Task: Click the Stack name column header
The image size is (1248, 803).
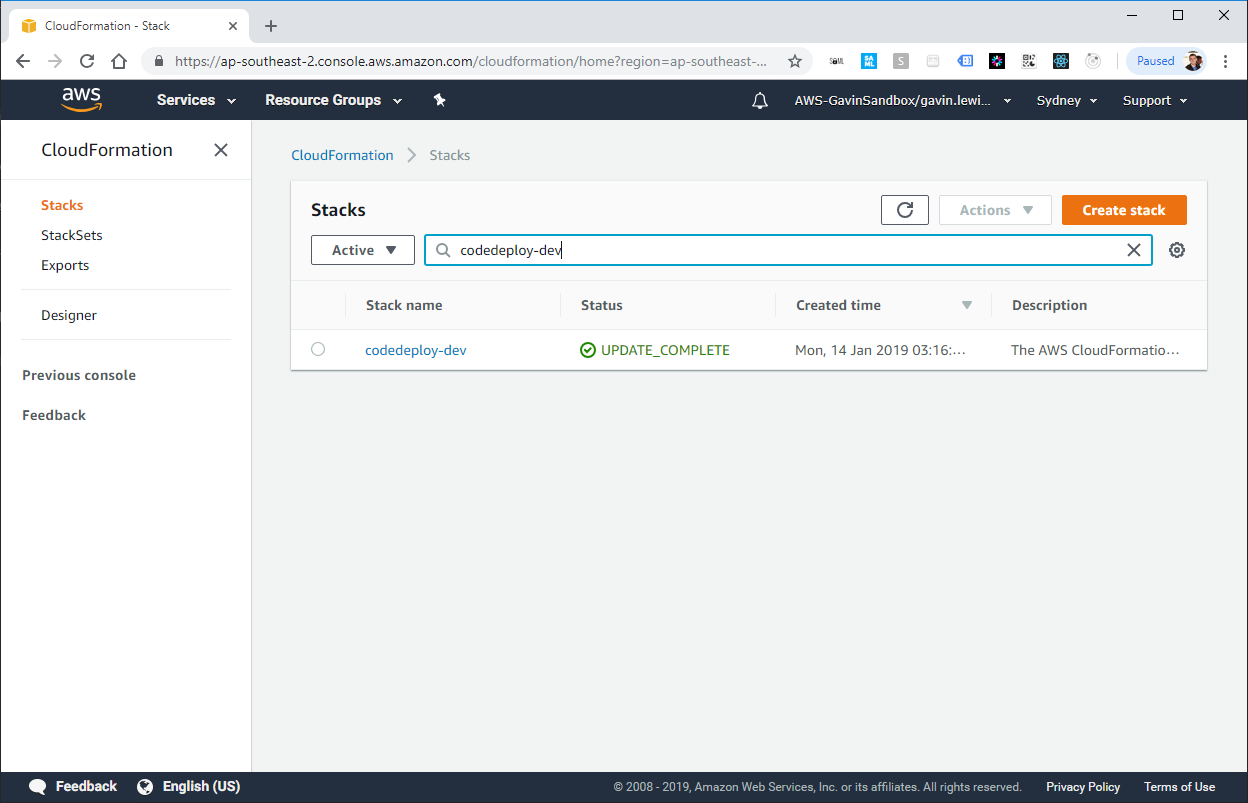Action: (x=404, y=305)
